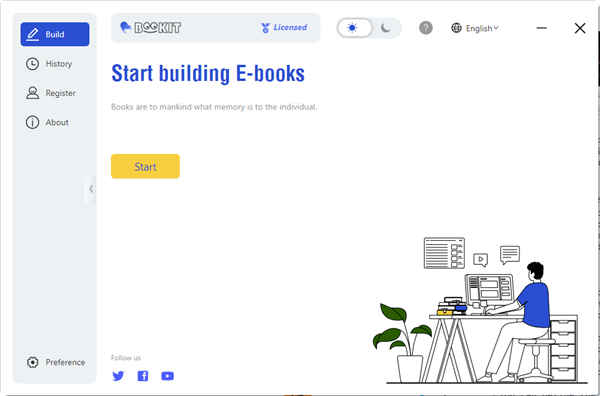Viewport: 600px width, 396px height.
Task: Minimize the Bookit window
Action: [541, 28]
